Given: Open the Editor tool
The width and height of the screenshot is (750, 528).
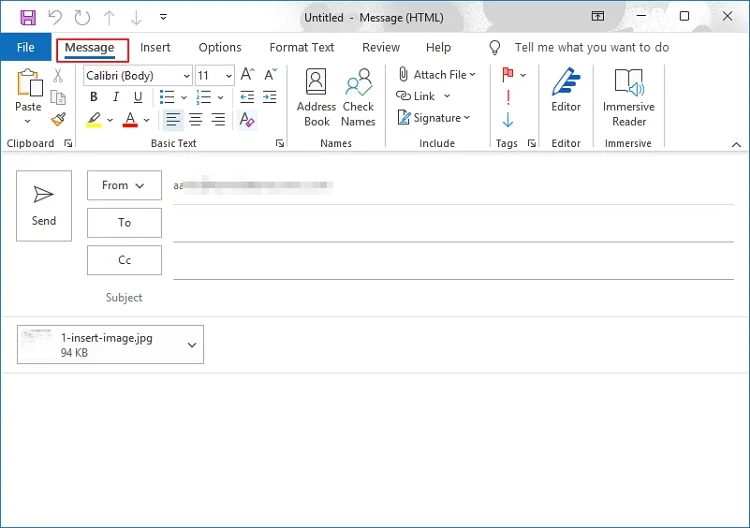Looking at the screenshot, I should click(x=566, y=90).
